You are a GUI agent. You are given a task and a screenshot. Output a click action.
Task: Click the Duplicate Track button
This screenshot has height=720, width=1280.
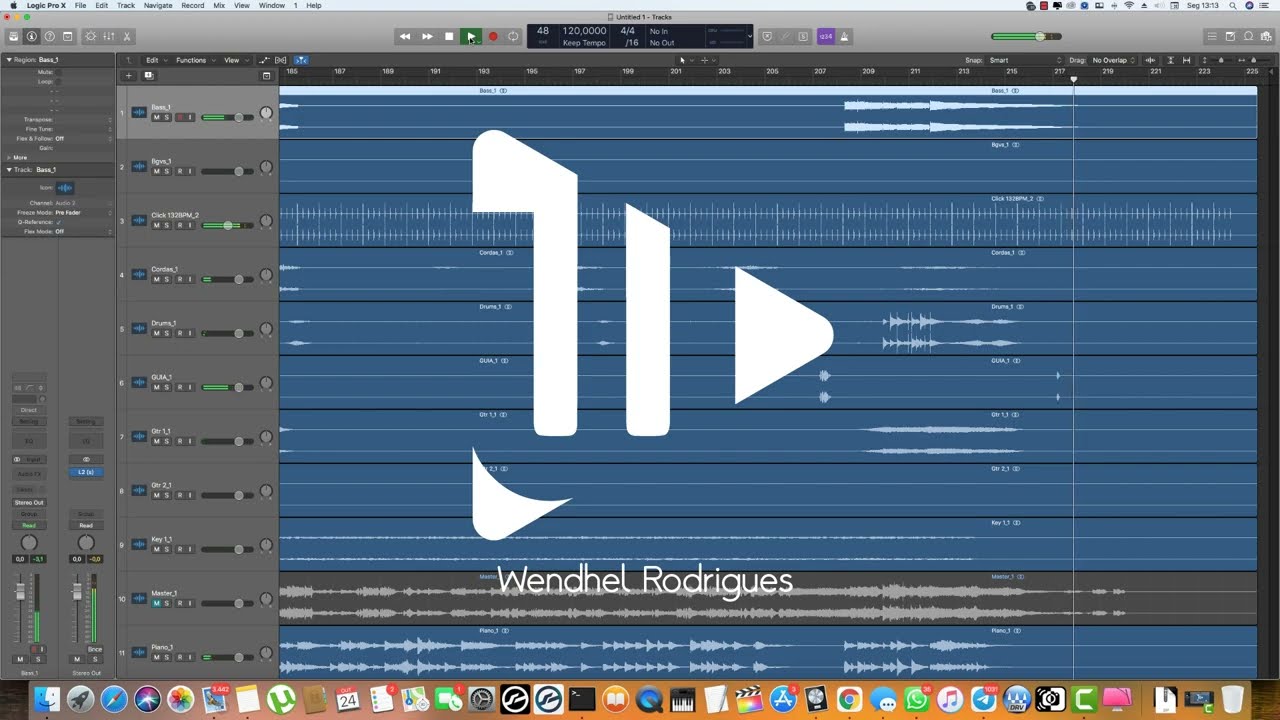pyautogui.click(x=149, y=75)
